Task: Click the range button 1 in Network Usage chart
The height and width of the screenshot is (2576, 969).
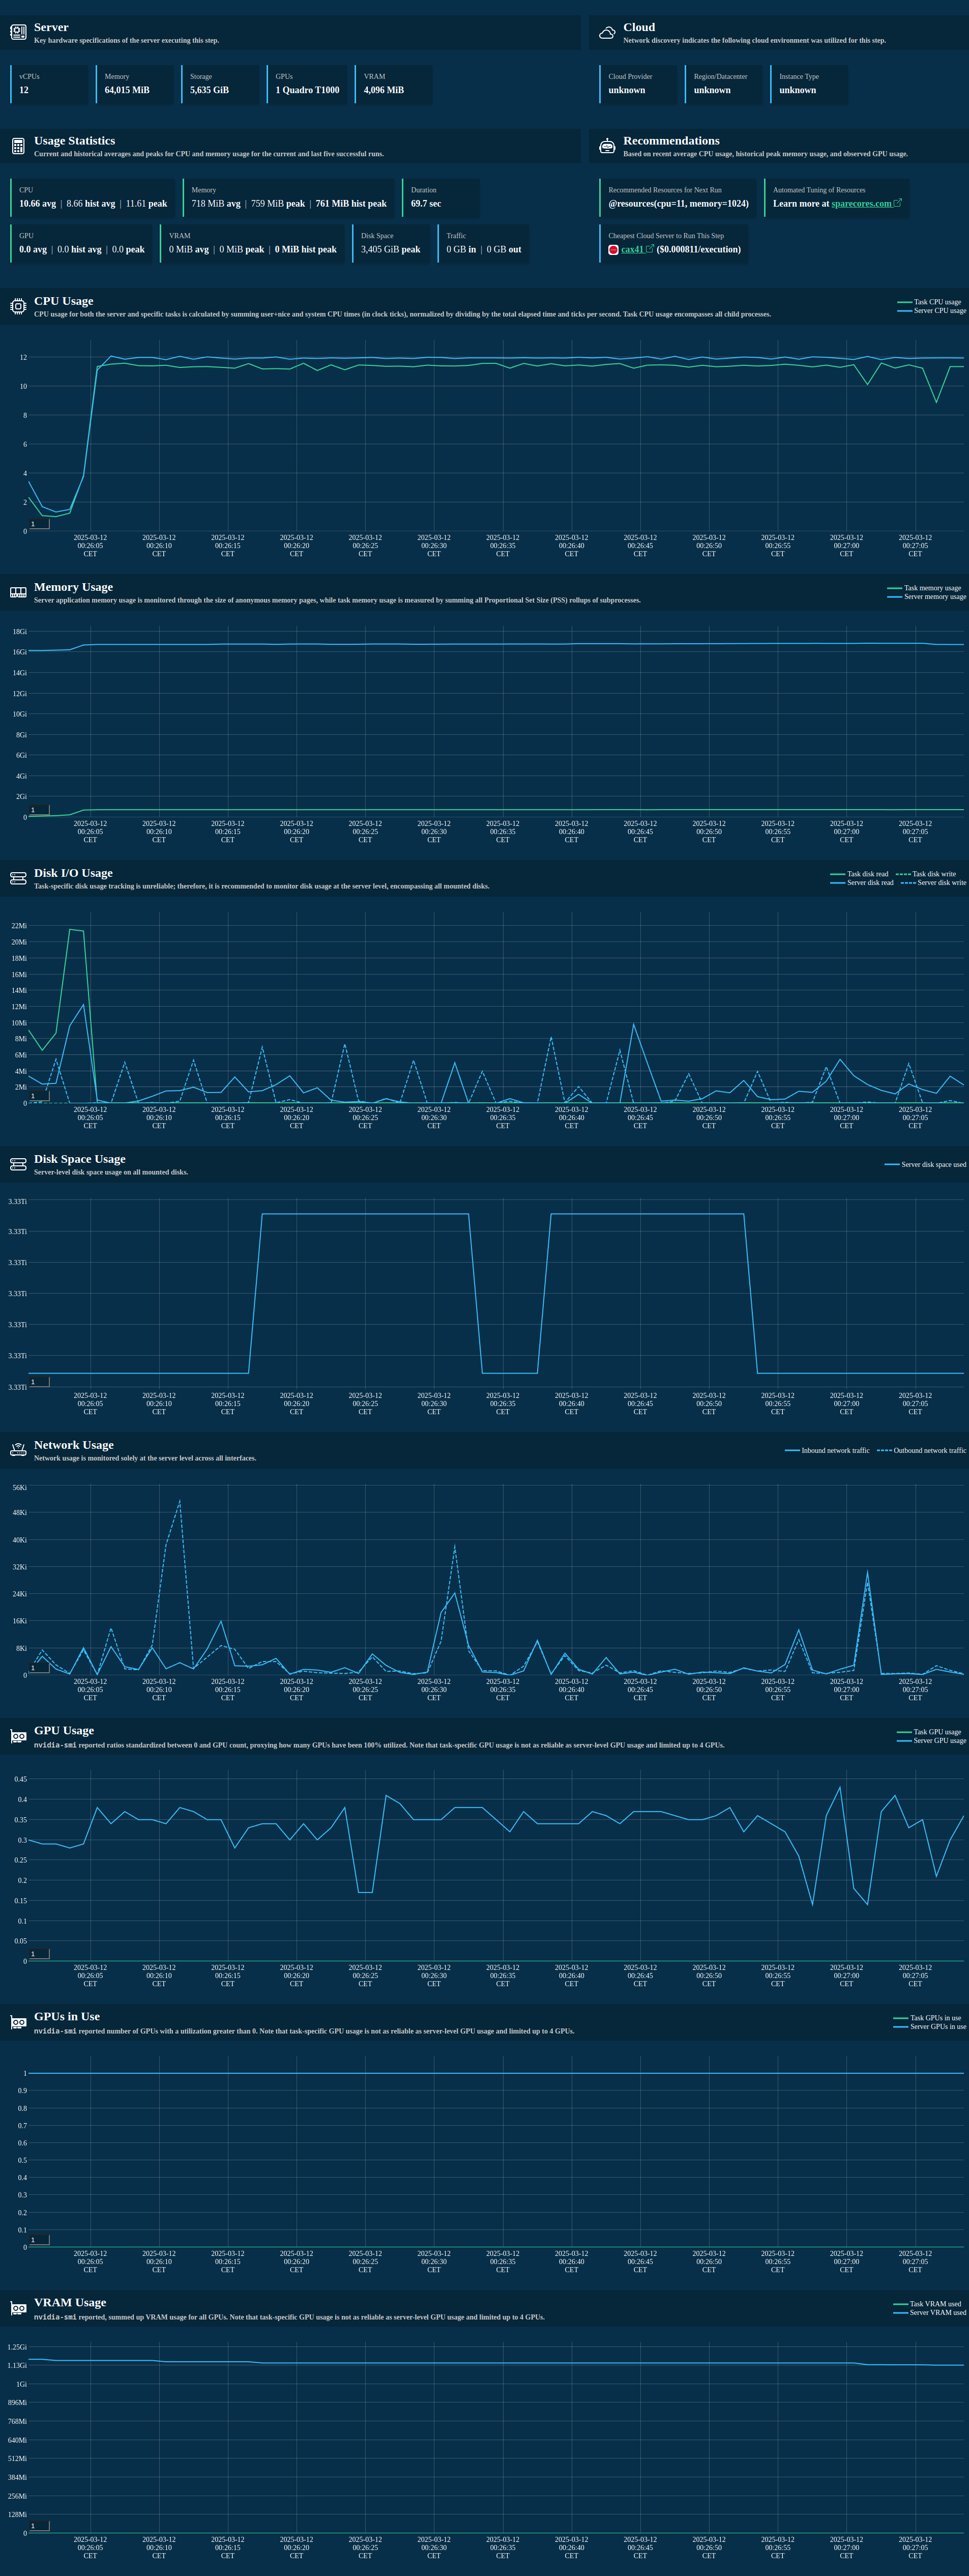Action: pyautogui.click(x=39, y=1668)
